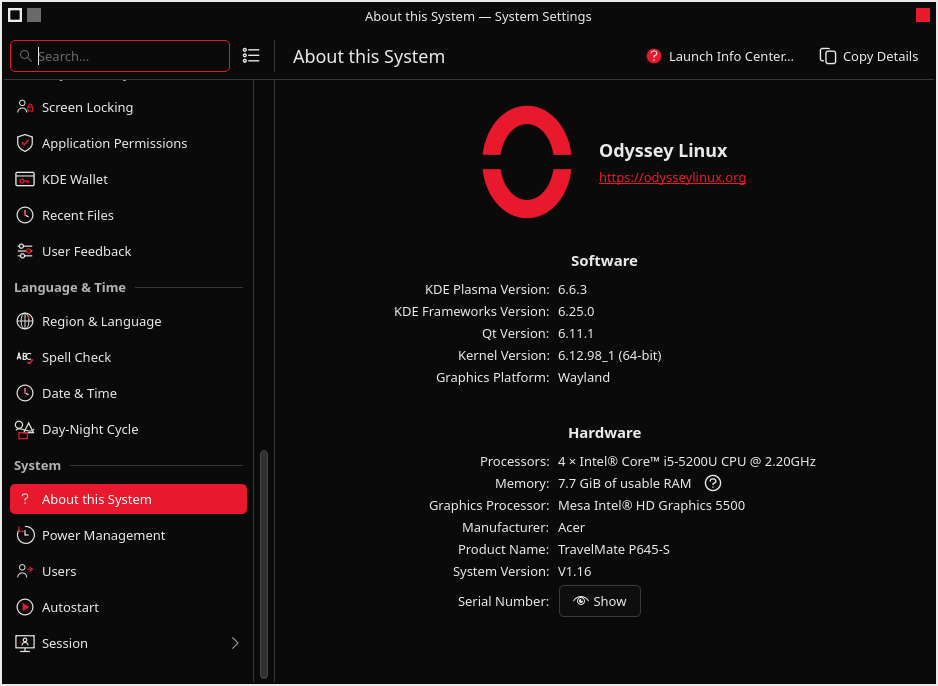
Task: Click the KDE Wallet icon
Action: [25, 179]
